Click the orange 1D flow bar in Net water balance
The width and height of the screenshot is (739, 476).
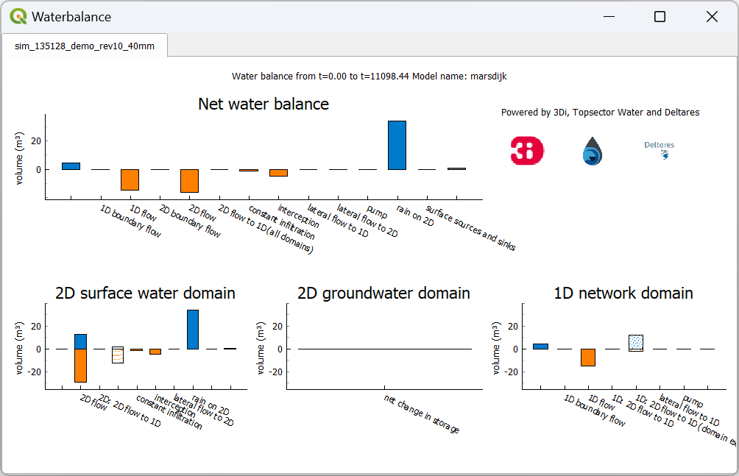coord(130,180)
